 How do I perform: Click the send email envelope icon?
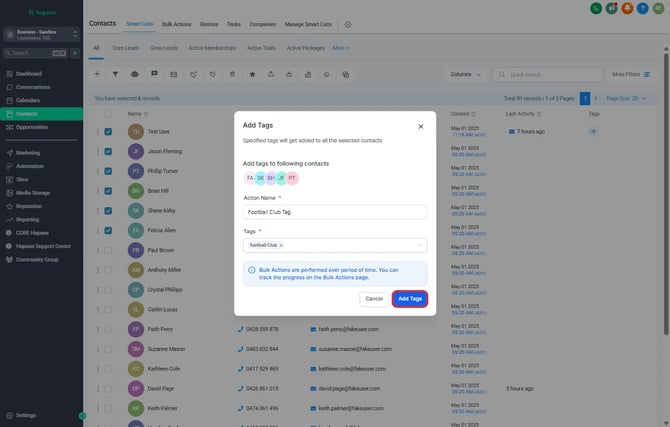[174, 74]
